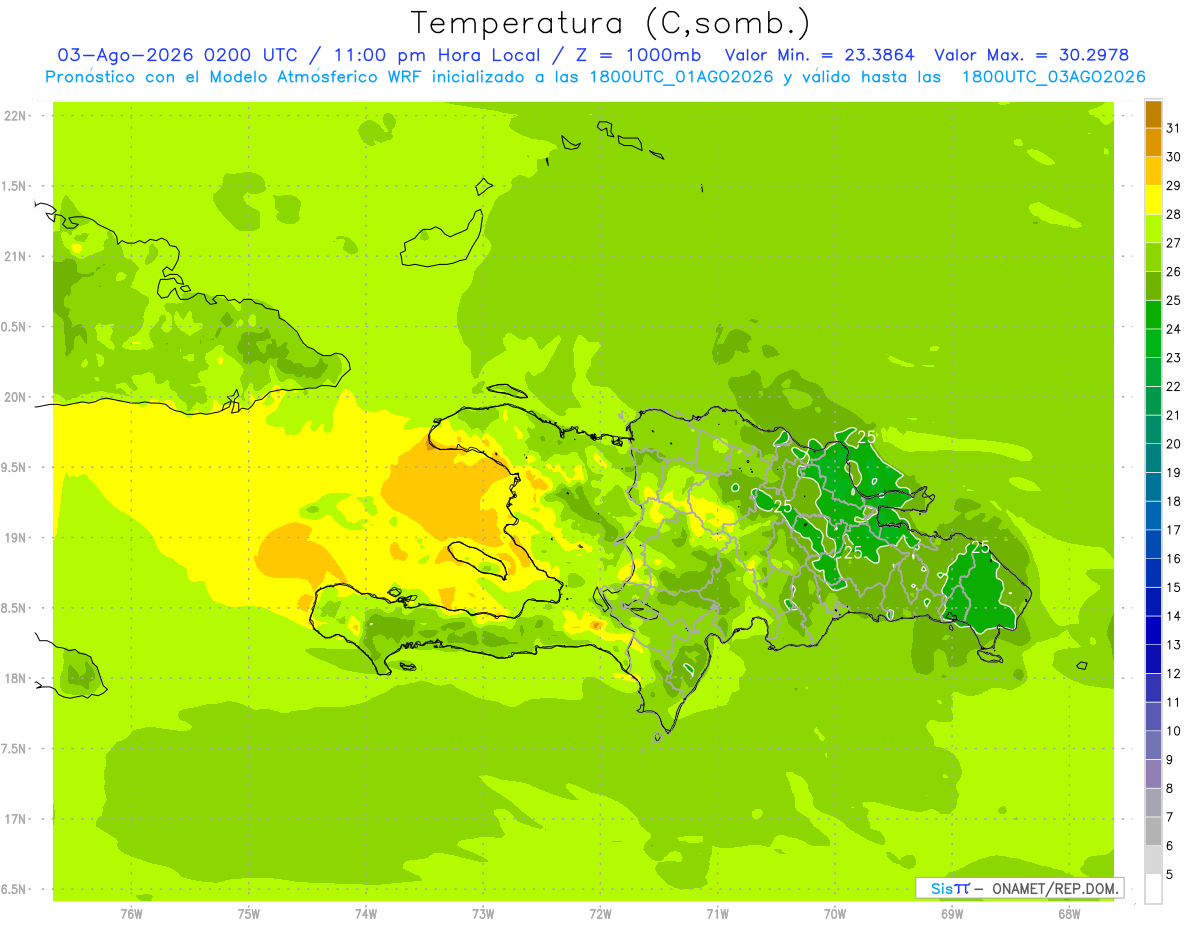
Task: Click the 18N latitude axis label
Action: (x=16, y=678)
